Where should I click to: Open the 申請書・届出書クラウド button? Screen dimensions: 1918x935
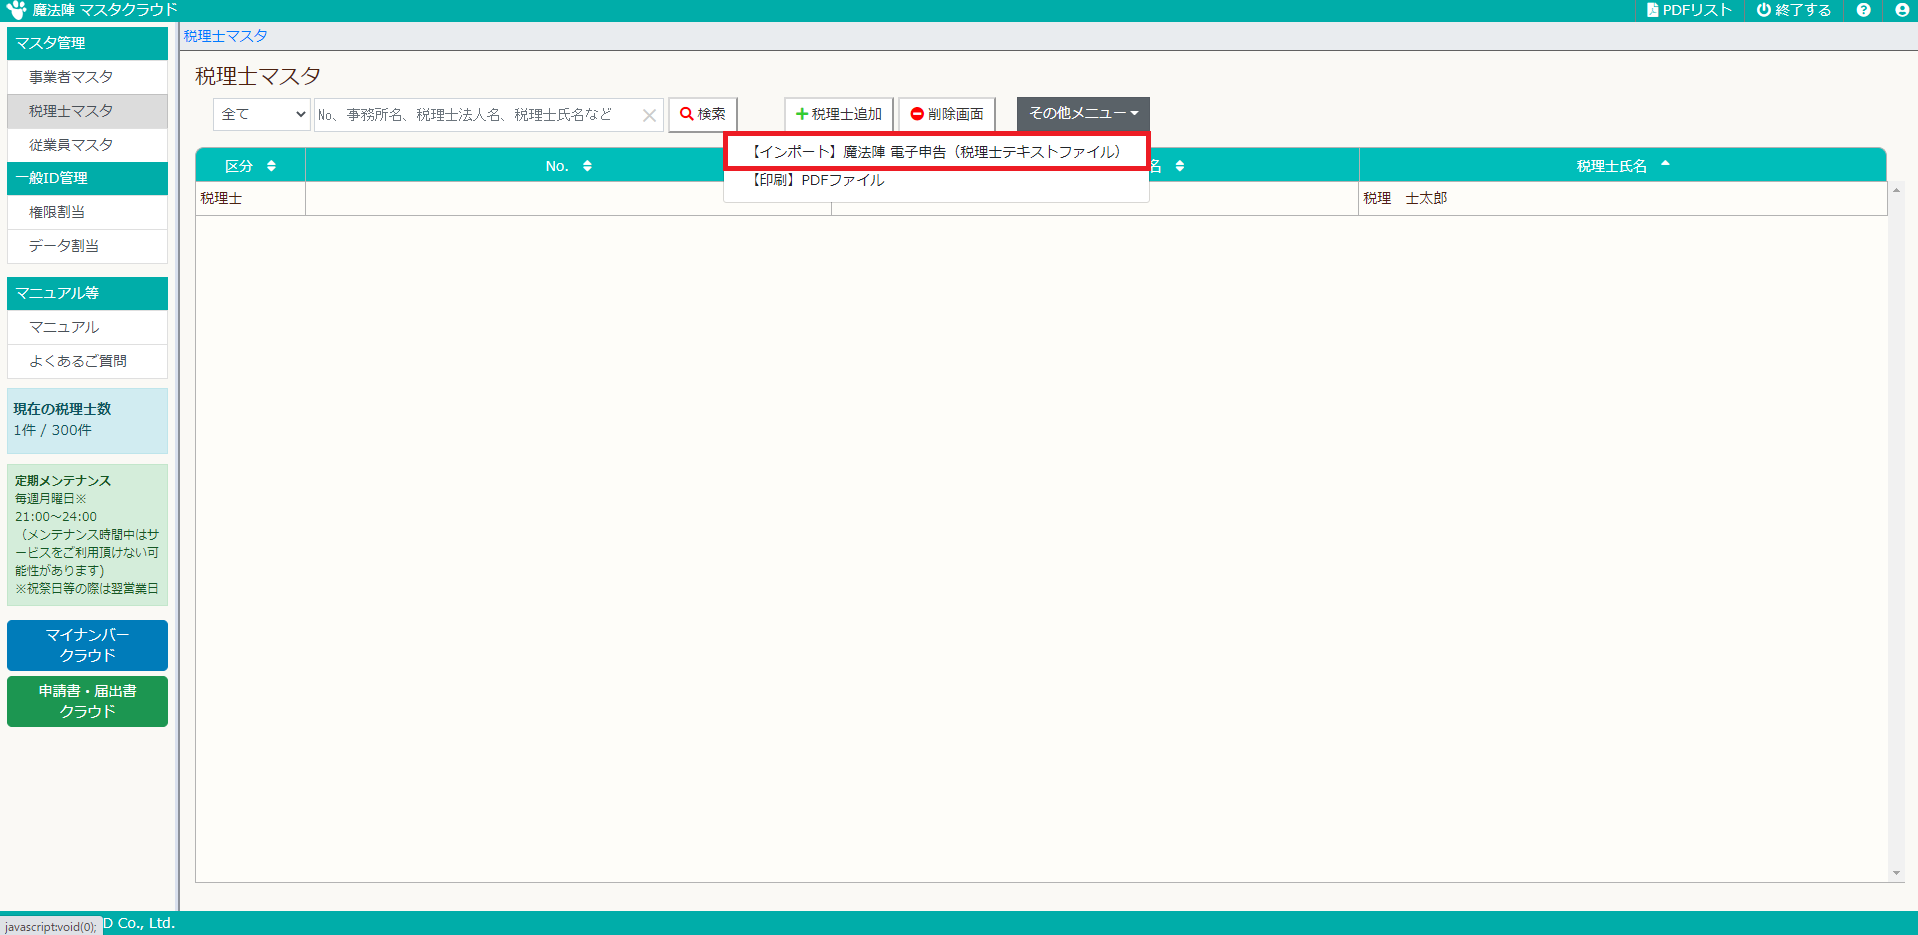[87, 701]
